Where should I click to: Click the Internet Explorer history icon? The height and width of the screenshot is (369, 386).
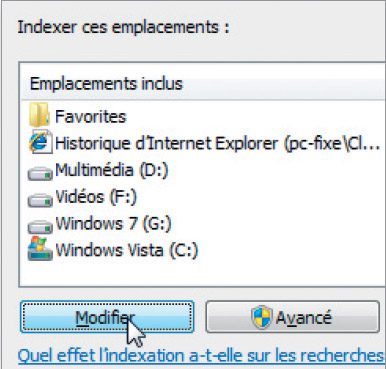coord(40,142)
